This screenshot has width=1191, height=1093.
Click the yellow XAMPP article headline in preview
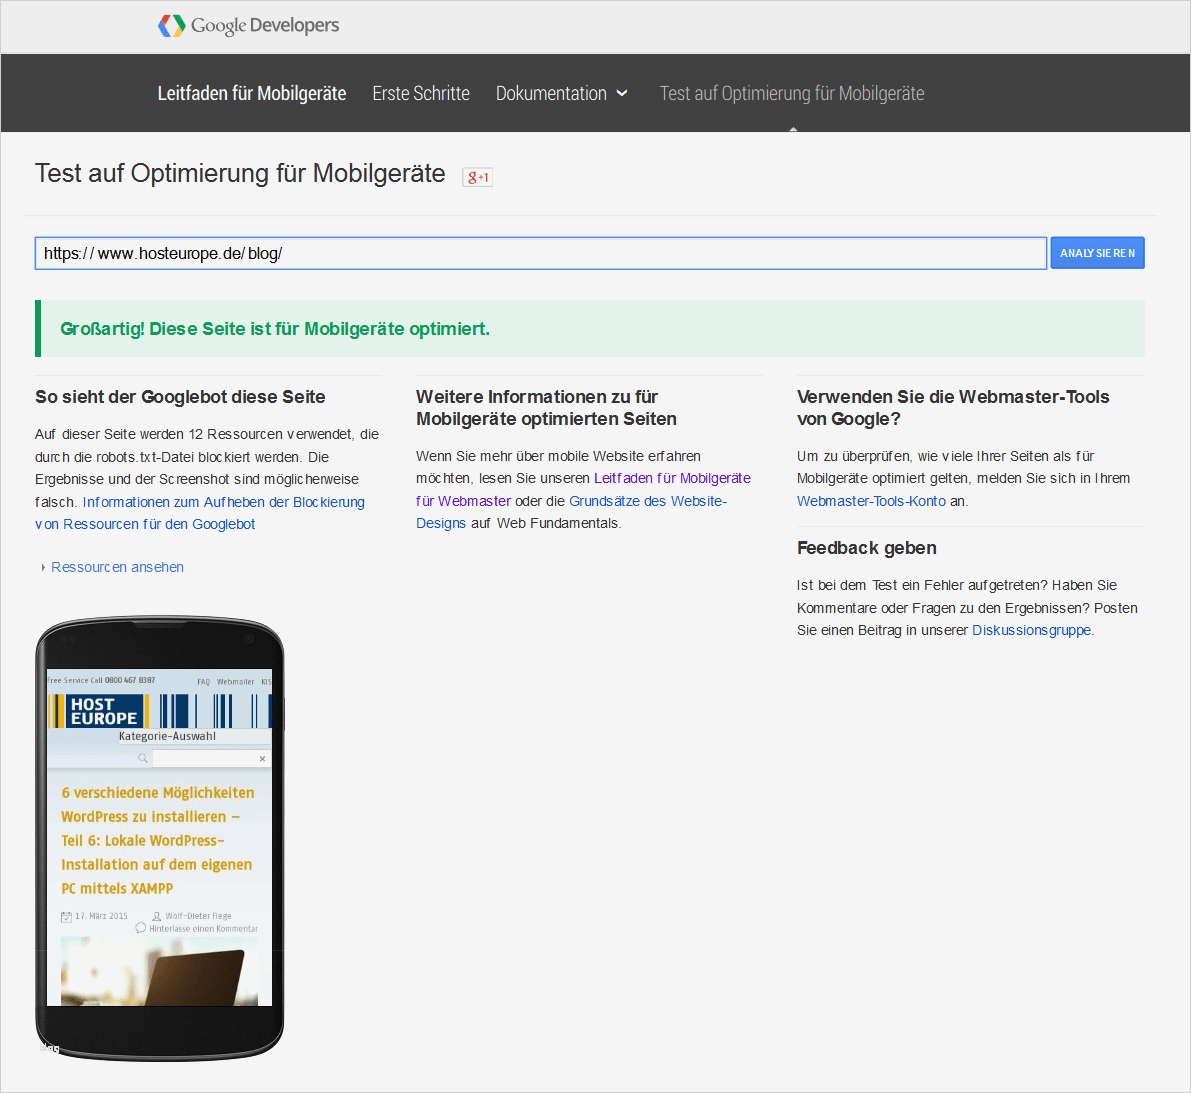pyautogui.click(x=157, y=840)
